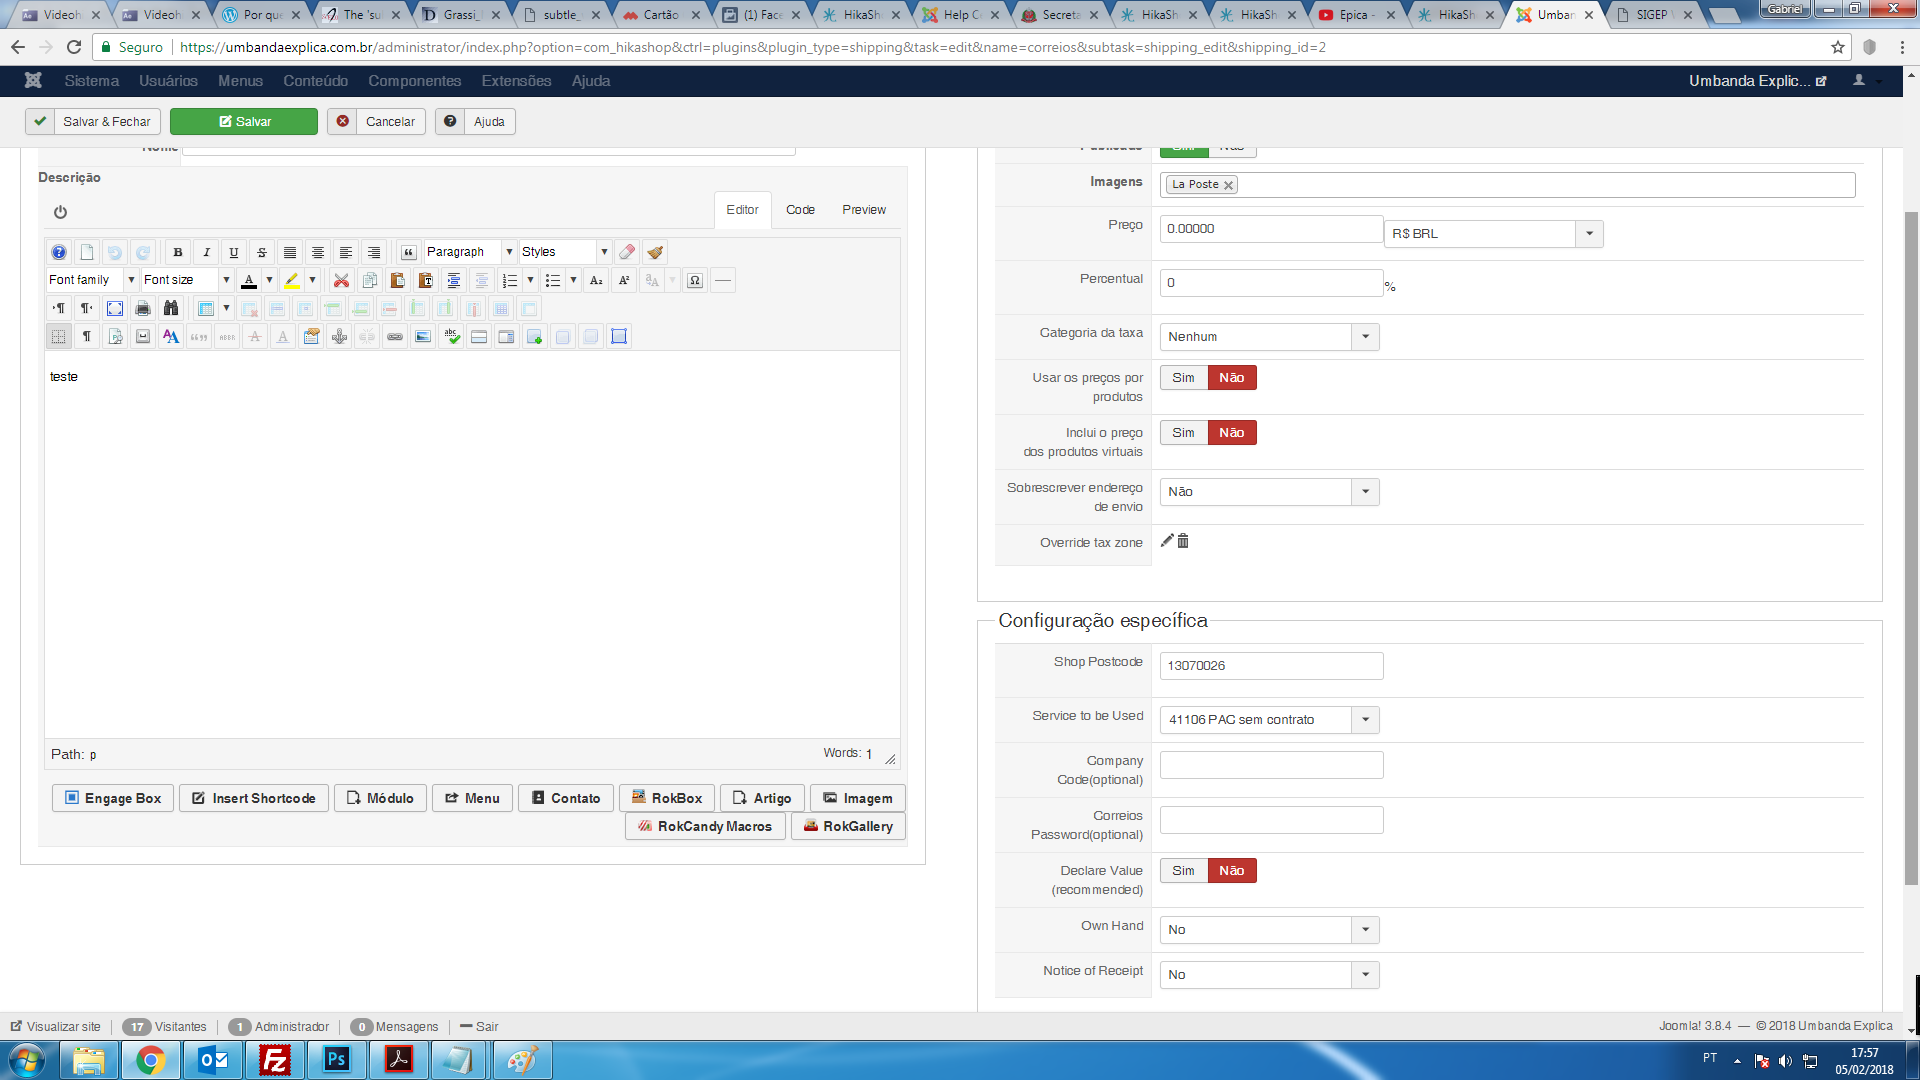Click the omega special character icon

(695, 280)
